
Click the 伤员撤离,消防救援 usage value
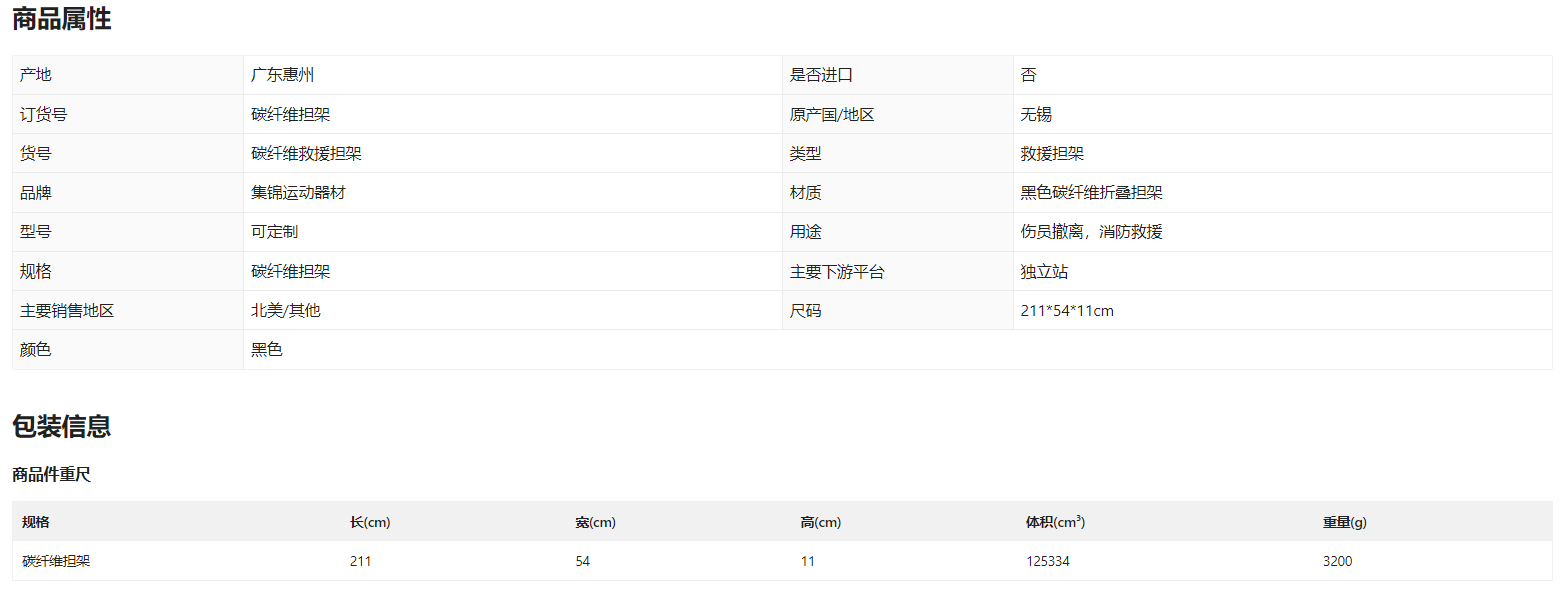1091,232
